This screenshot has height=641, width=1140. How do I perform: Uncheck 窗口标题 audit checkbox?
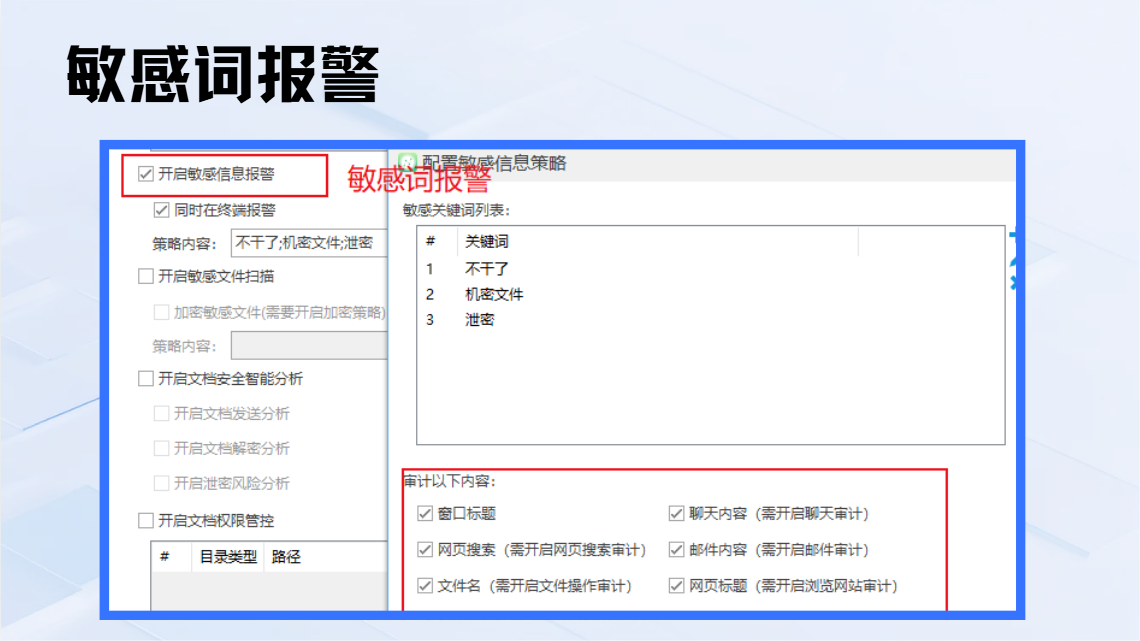tap(425, 514)
